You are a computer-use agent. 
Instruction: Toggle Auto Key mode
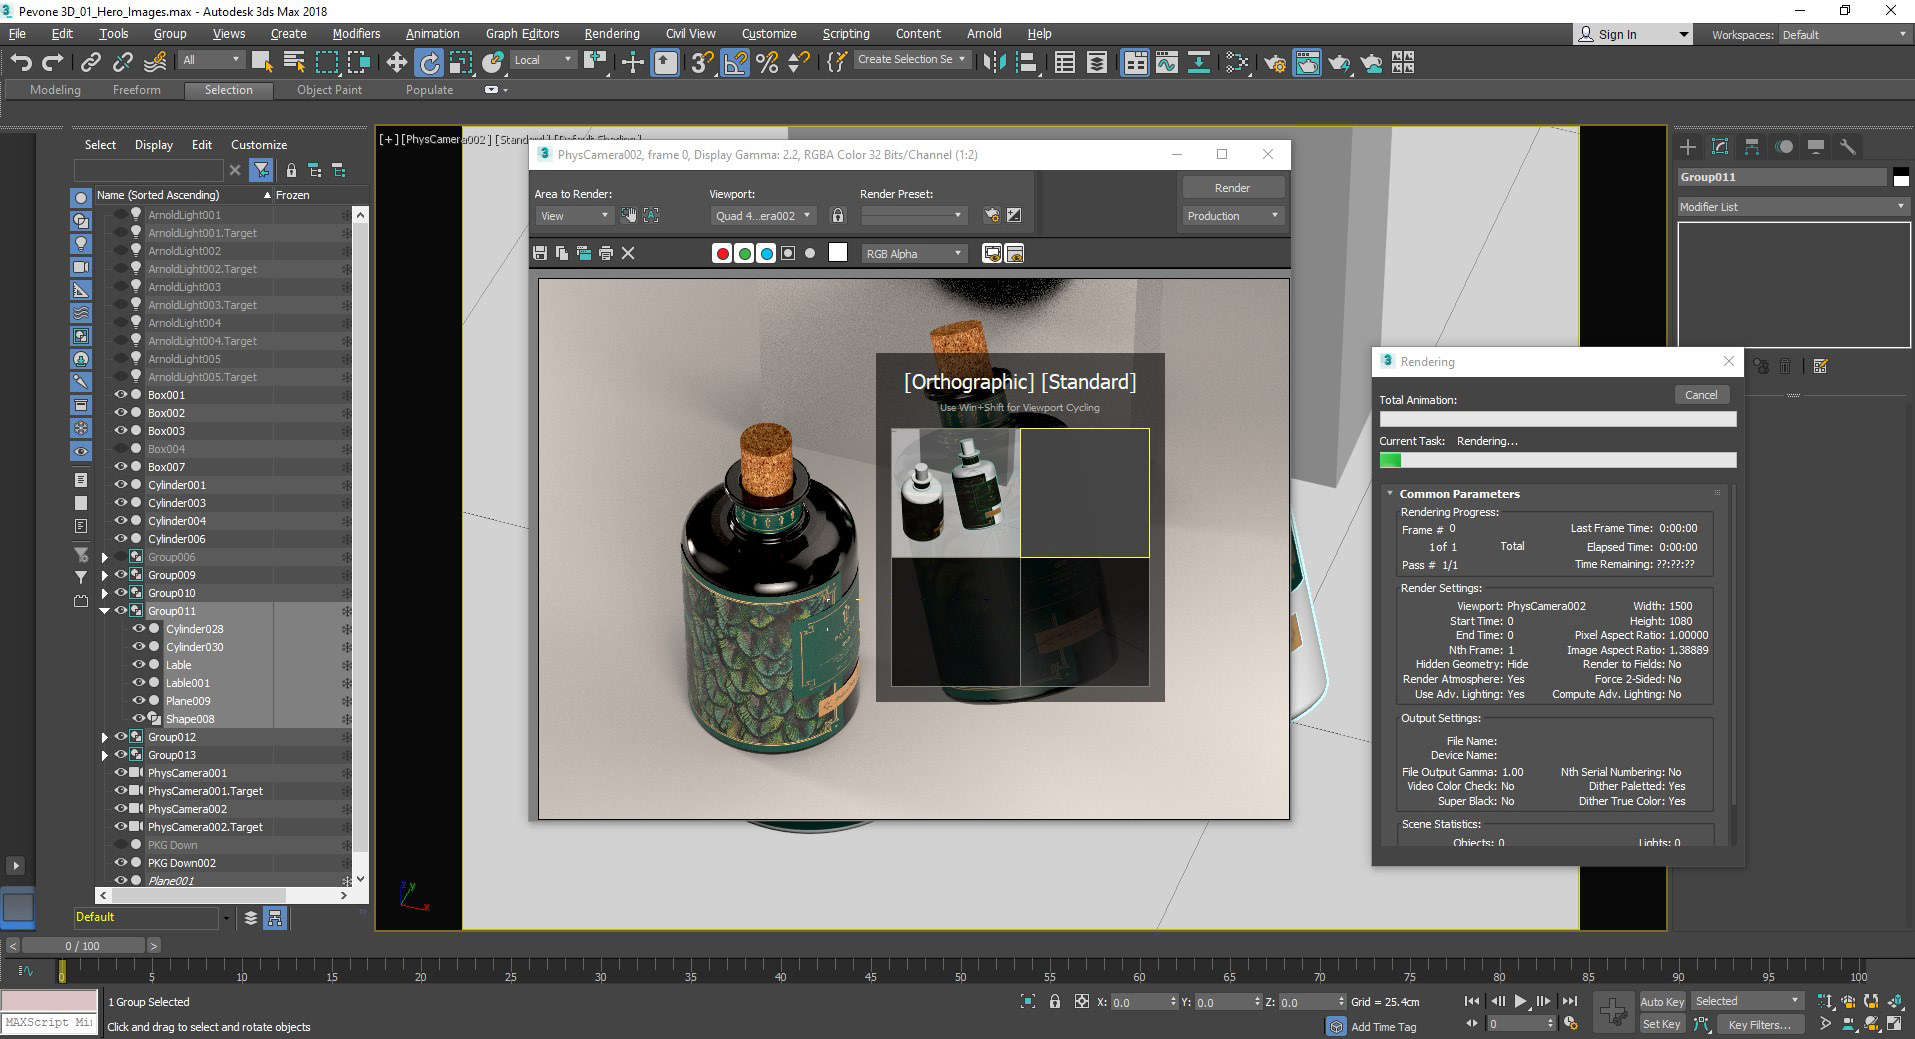[1662, 1001]
